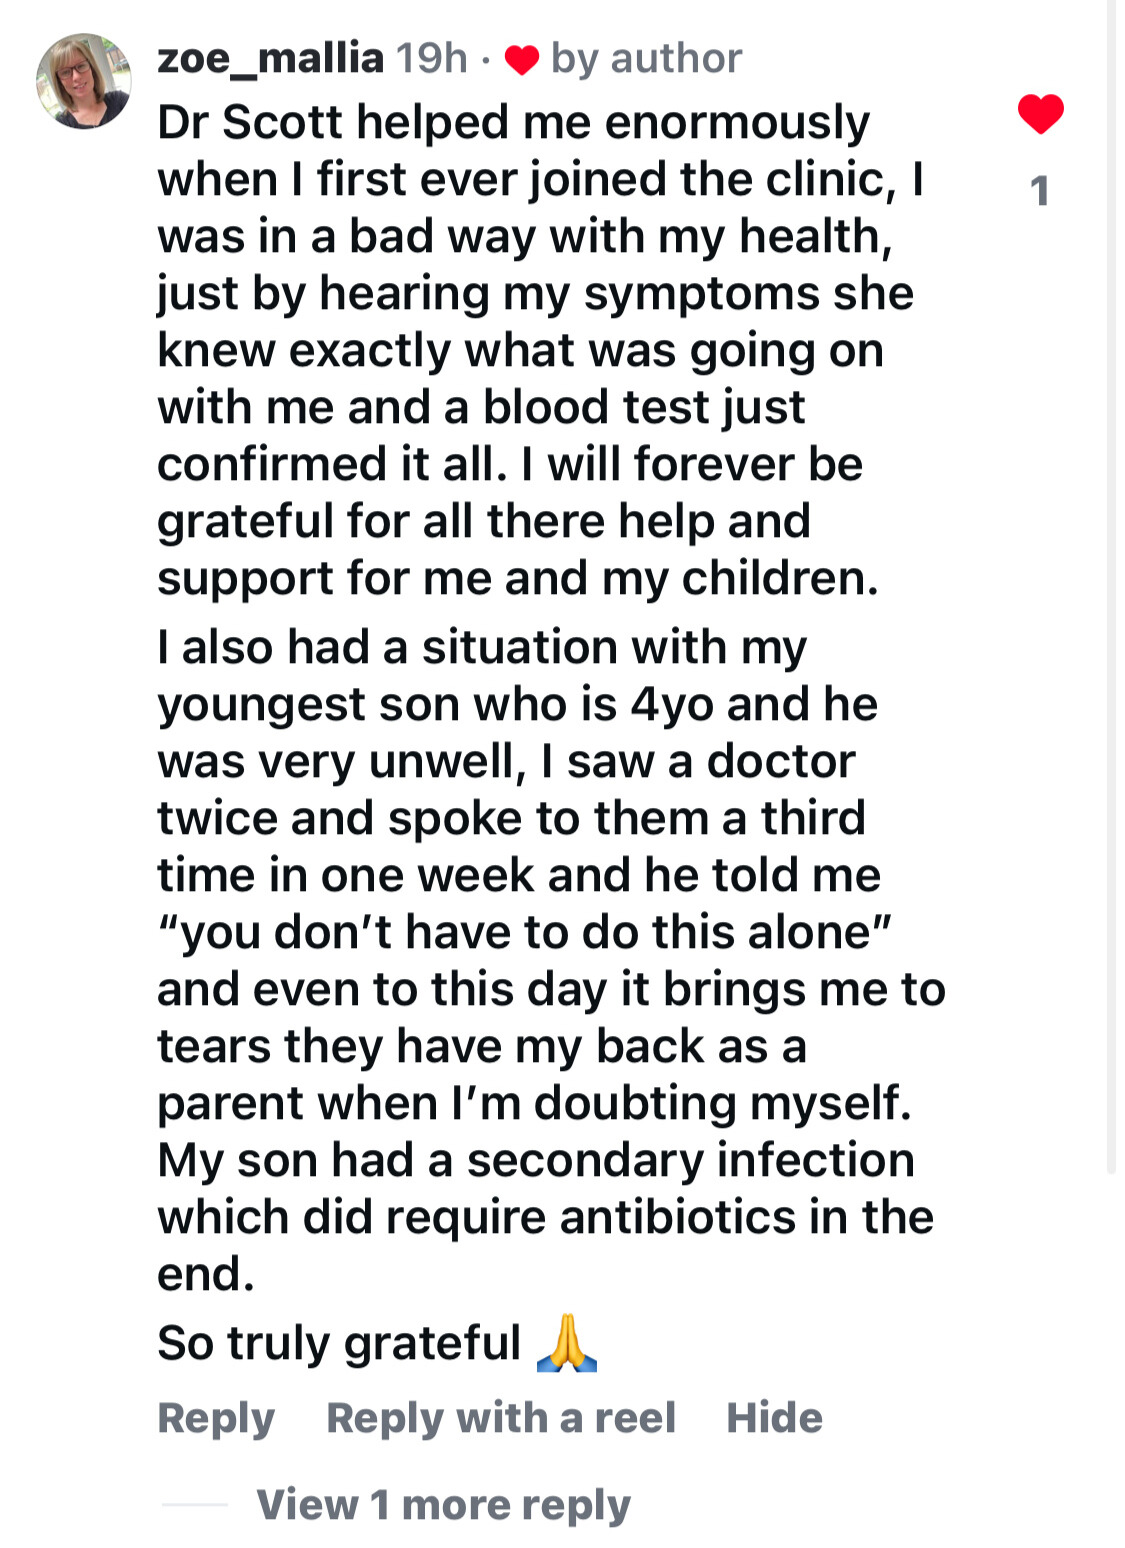Open zoe_mallia's profile picture
1125x1548 pixels.
[84, 81]
